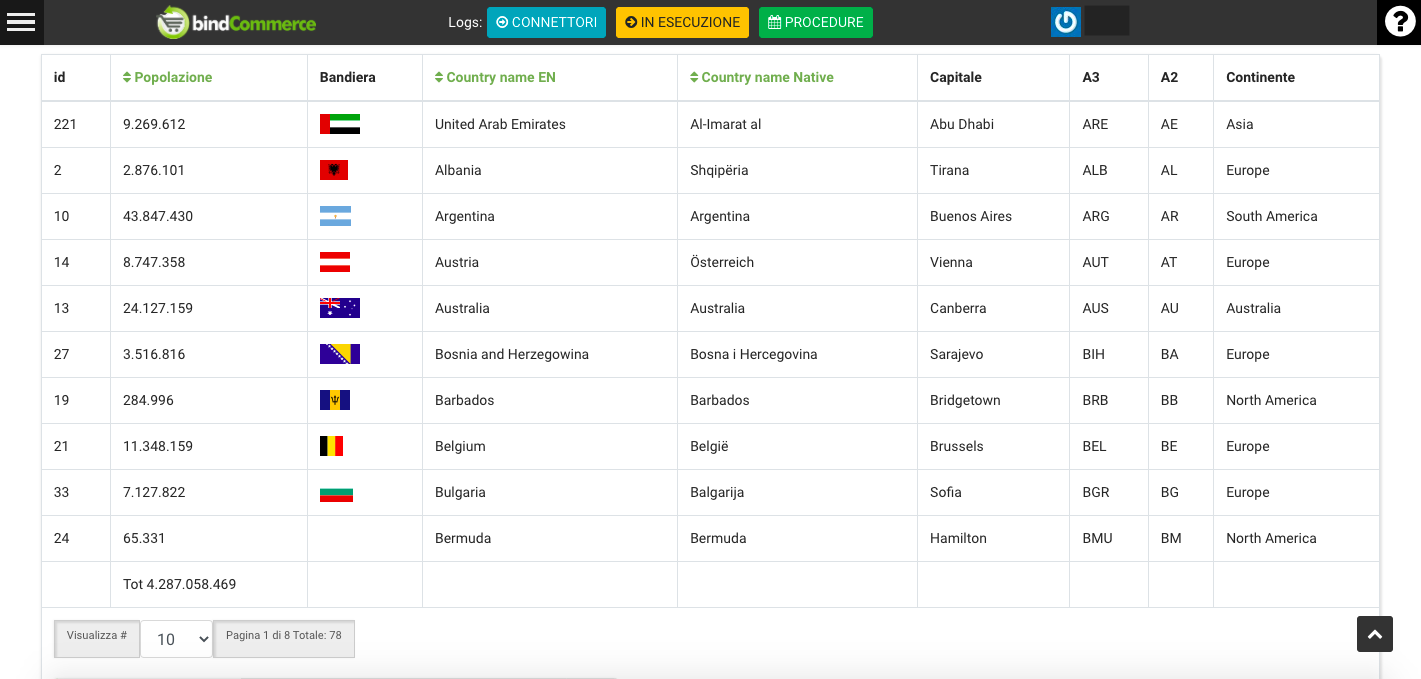This screenshot has height=679, width=1421.
Task: Open the Connettori logs
Action: [546, 22]
